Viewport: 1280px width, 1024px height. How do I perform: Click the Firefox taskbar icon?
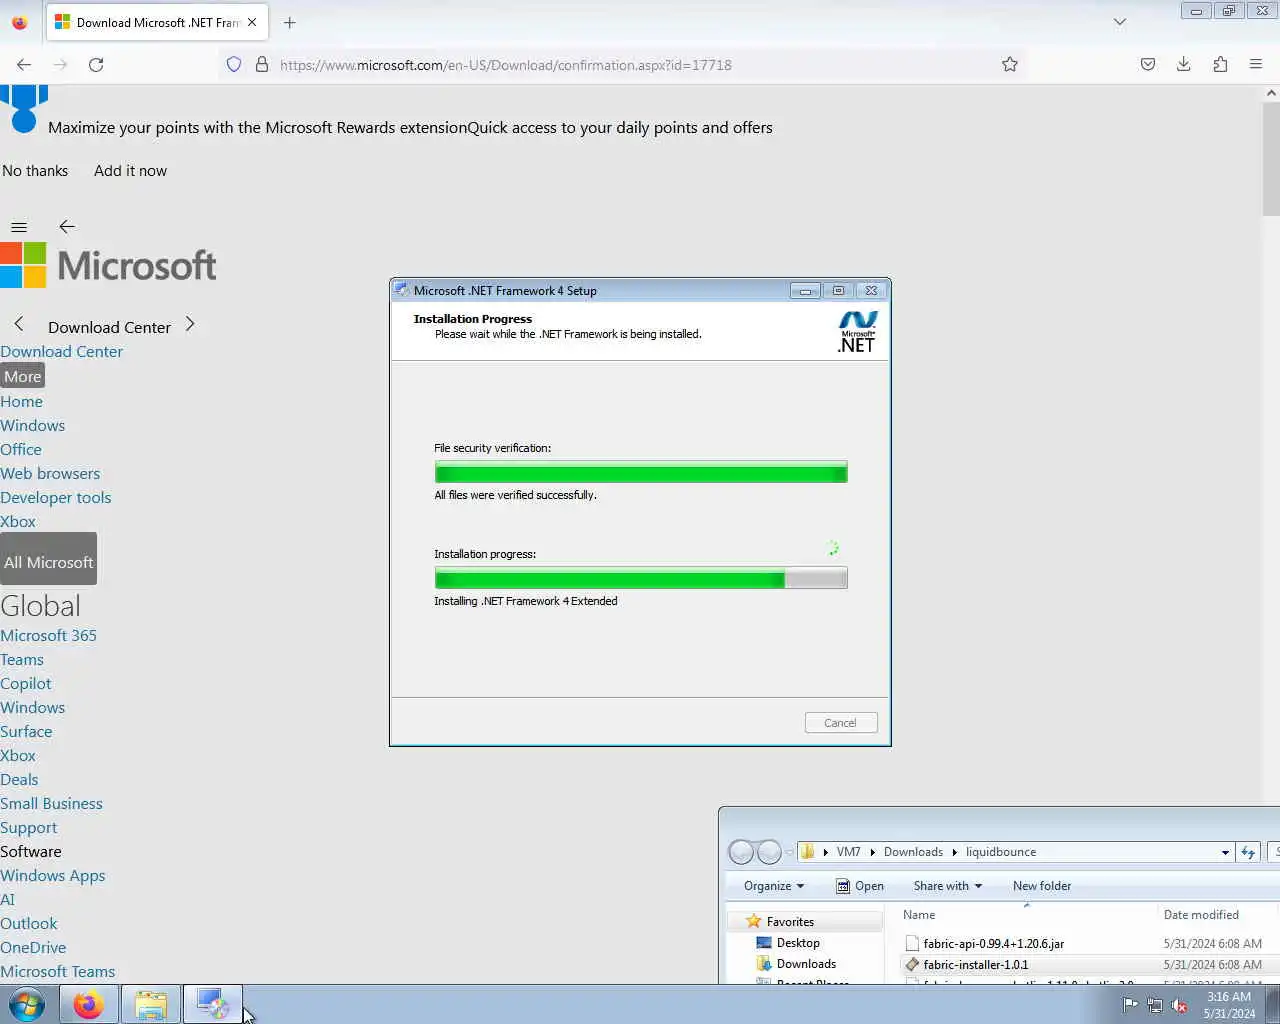coord(88,1004)
